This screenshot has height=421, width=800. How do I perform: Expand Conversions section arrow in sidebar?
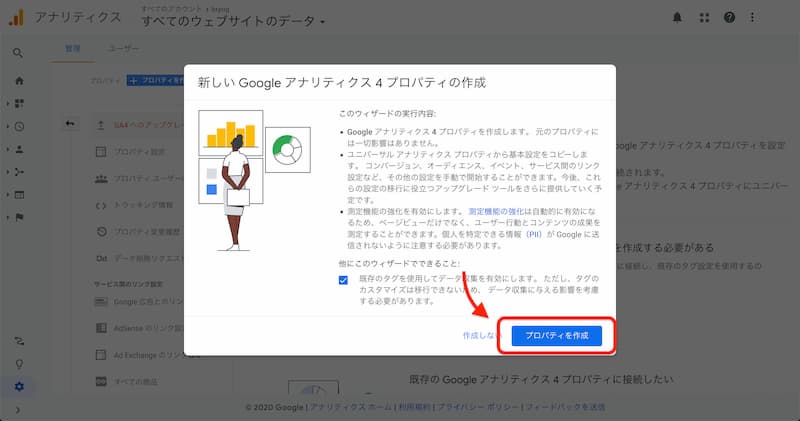pos(8,217)
